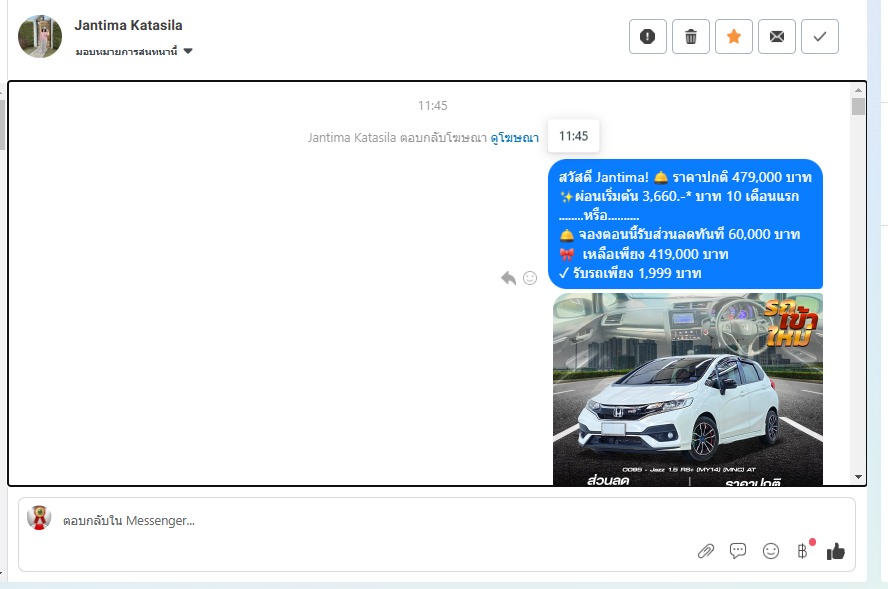Delete conversation with trash icon
Viewport: 888px width, 589px height.
coord(690,37)
